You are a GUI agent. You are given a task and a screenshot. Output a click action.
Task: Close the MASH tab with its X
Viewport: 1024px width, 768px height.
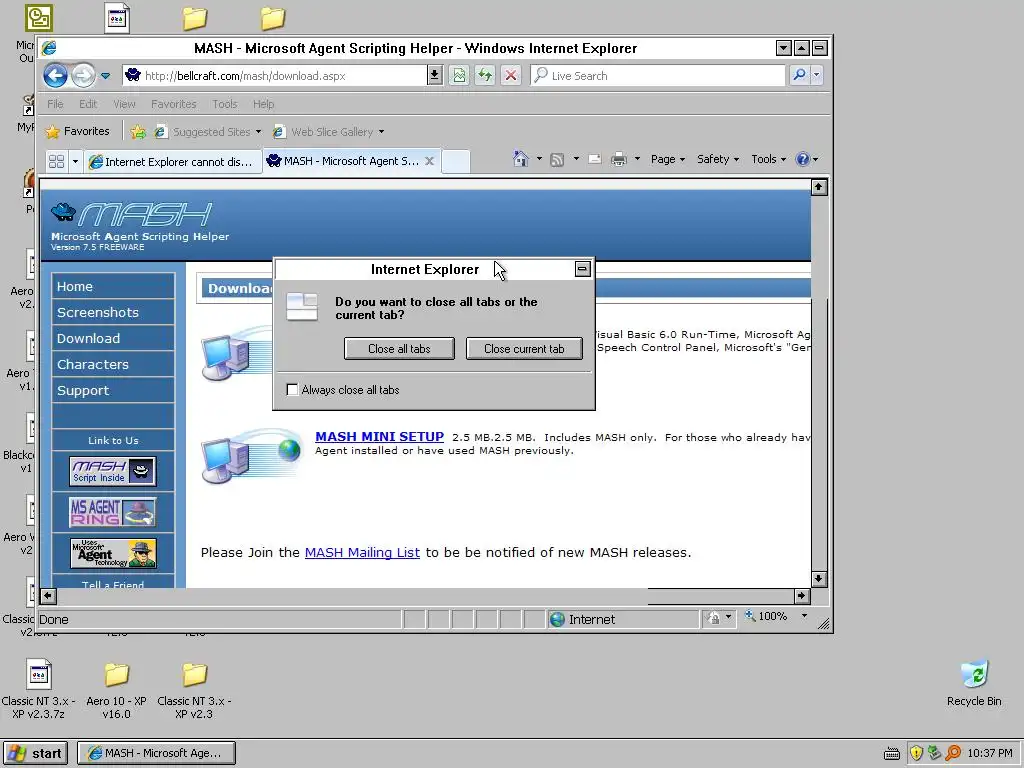pyautogui.click(x=430, y=161)
